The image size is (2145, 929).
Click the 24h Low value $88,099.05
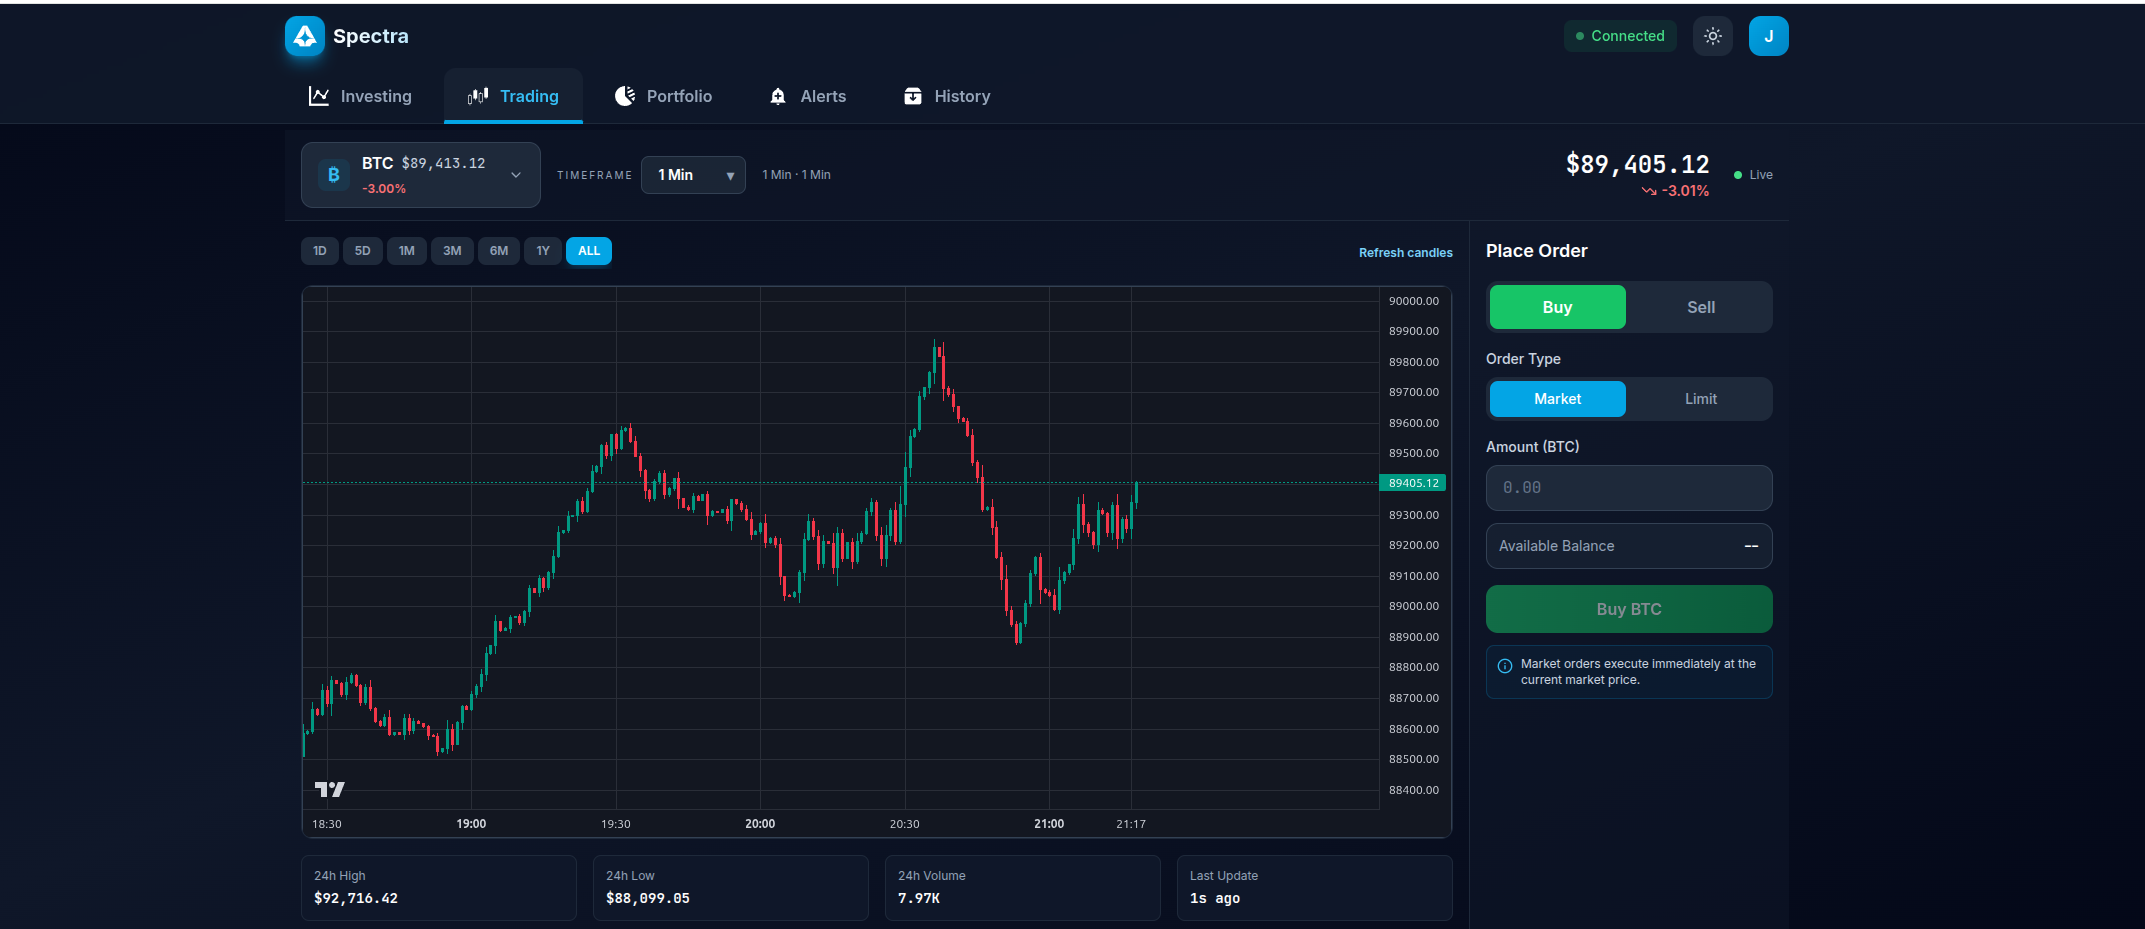648,898
